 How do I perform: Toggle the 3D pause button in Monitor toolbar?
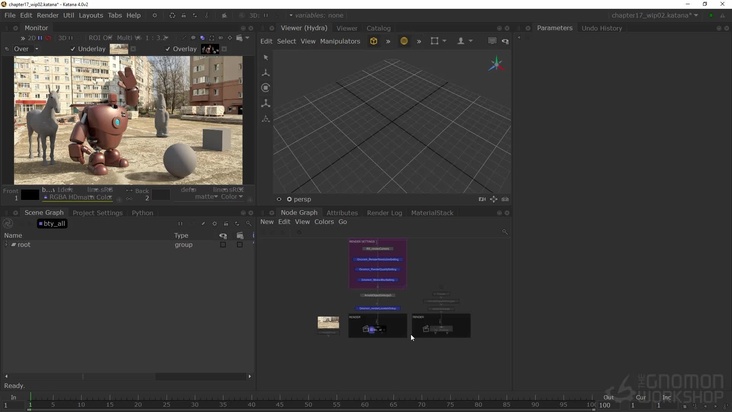click(x=71, y=38)
